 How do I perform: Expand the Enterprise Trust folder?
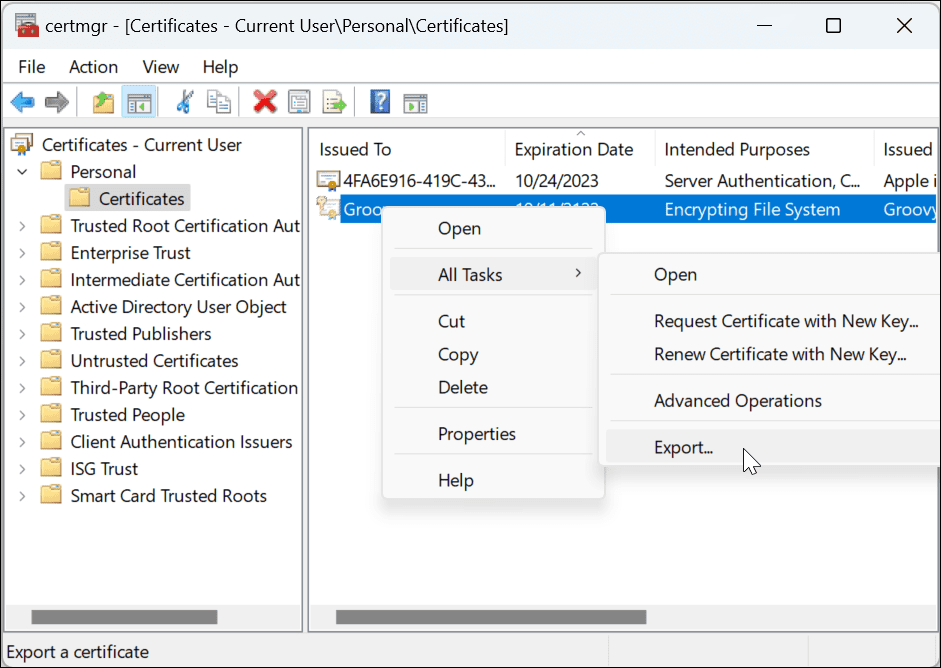click(22, 253)
